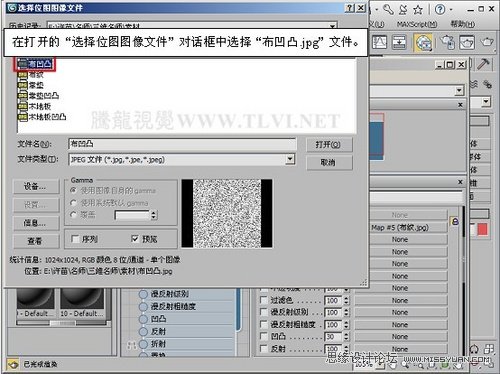Open the dropdown in the Material Editor window
500x374 pixels.
(459, 90)
